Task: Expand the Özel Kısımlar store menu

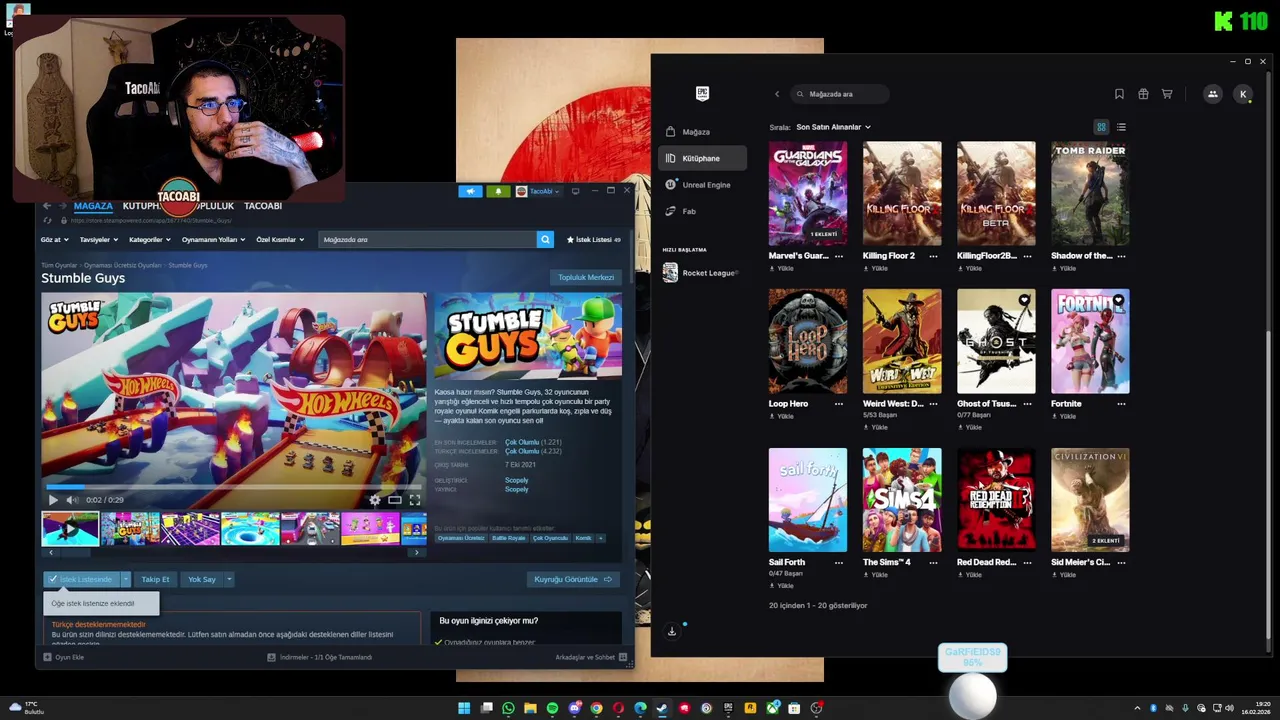Action: 280,240
